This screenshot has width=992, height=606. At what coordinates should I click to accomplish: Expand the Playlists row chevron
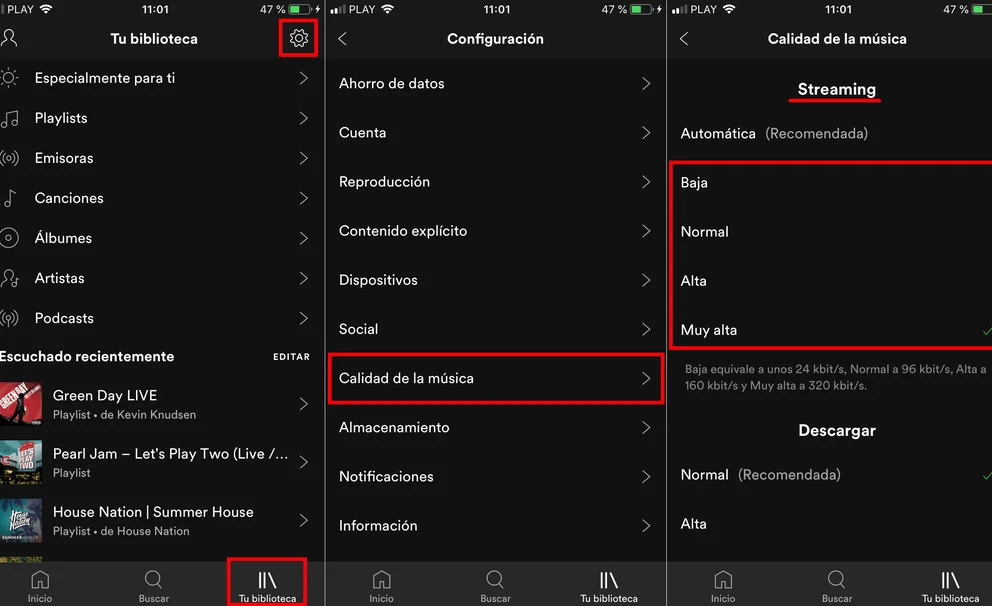(x=304, y=118)
